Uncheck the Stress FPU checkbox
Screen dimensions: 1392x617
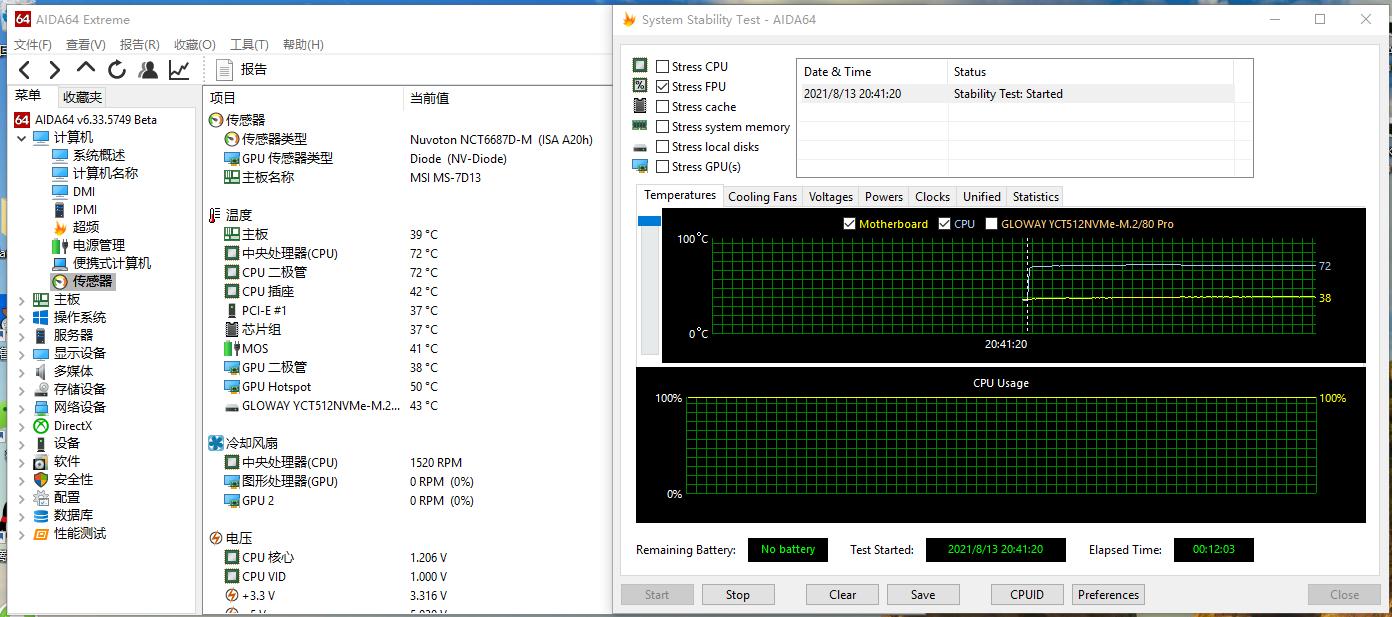click(662, 87)
